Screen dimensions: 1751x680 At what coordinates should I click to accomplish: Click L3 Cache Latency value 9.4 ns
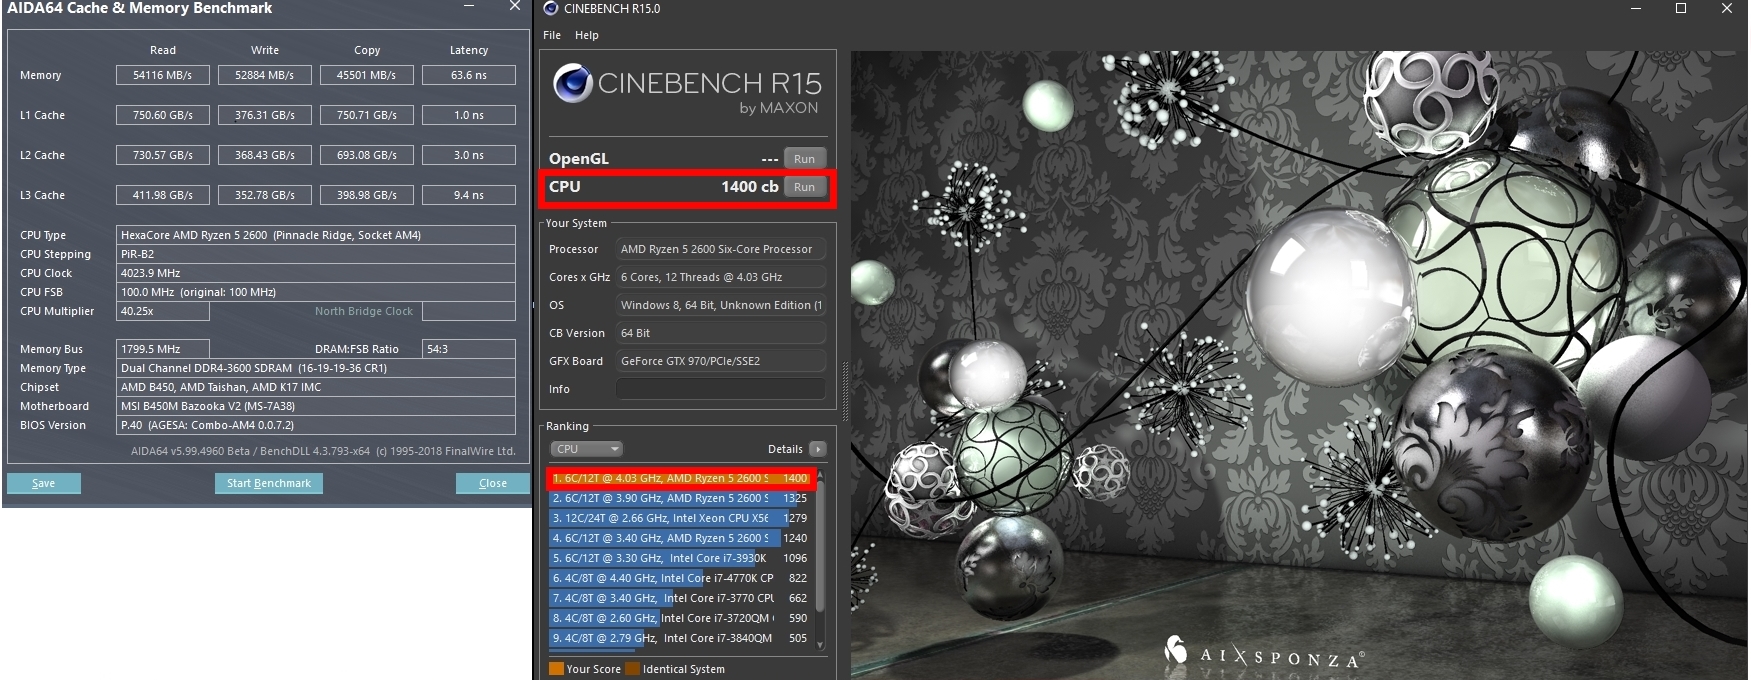[469, 195]
